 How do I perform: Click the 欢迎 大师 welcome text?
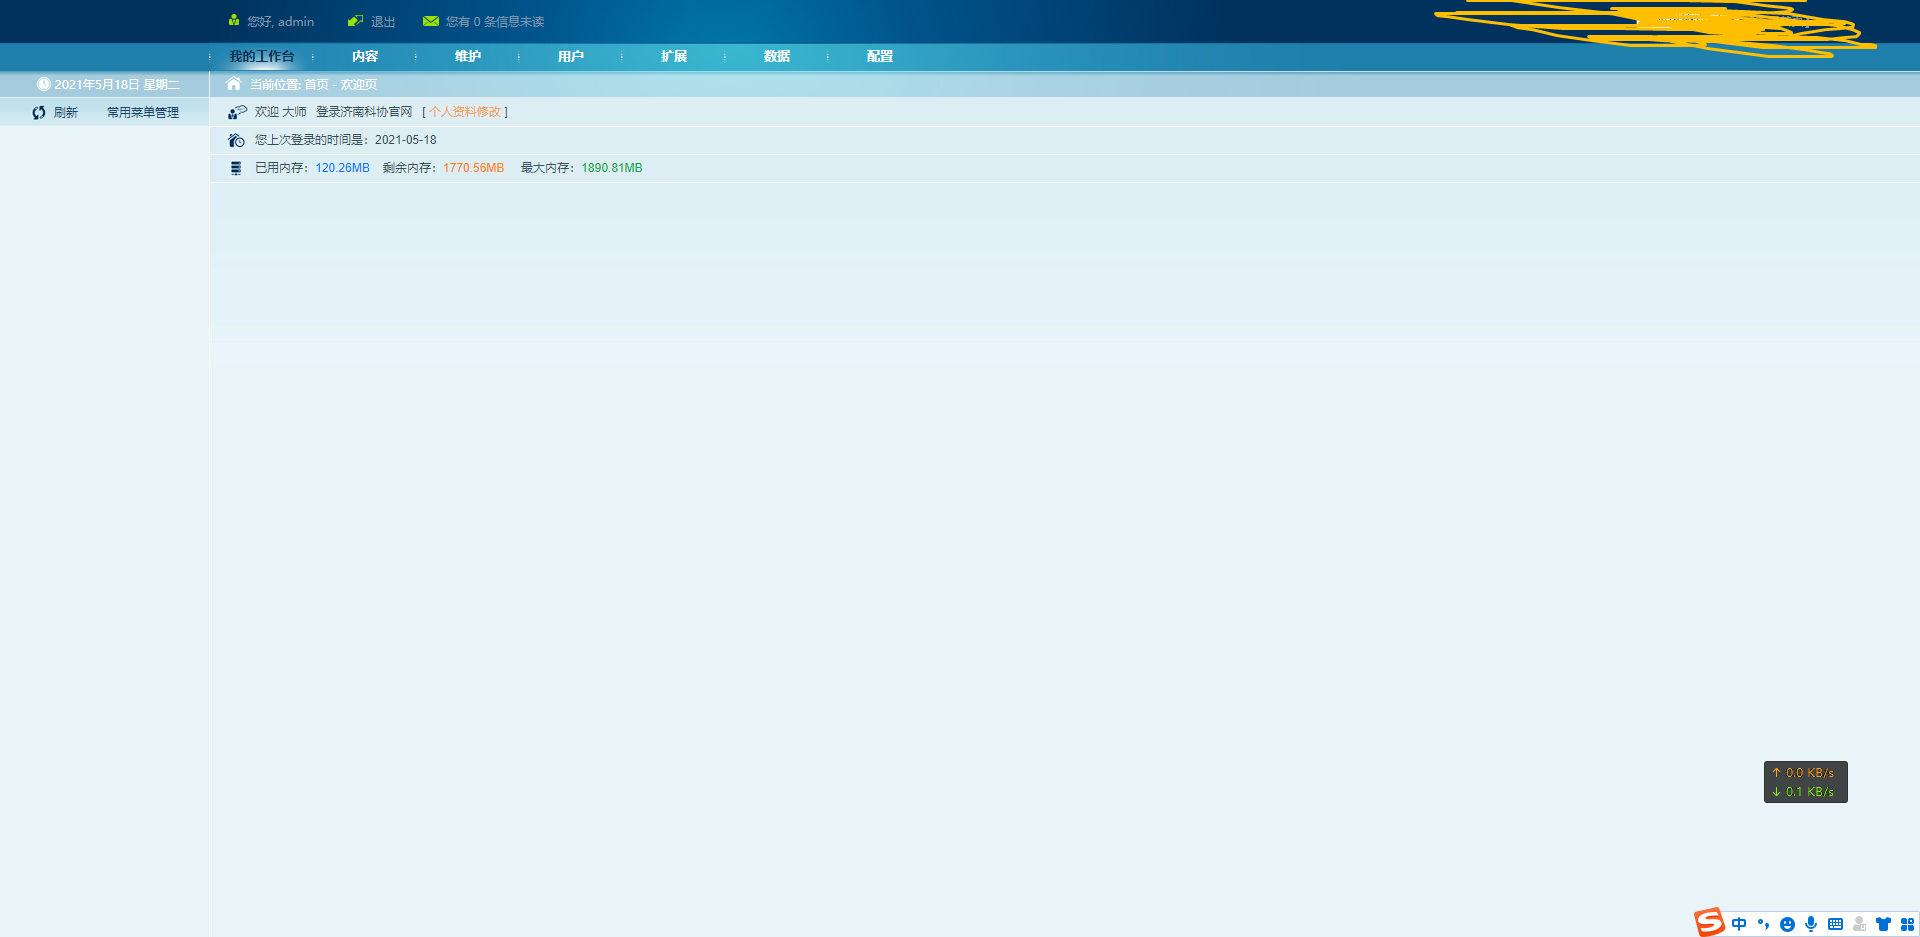pyautogui.click(x=281, y=112)
